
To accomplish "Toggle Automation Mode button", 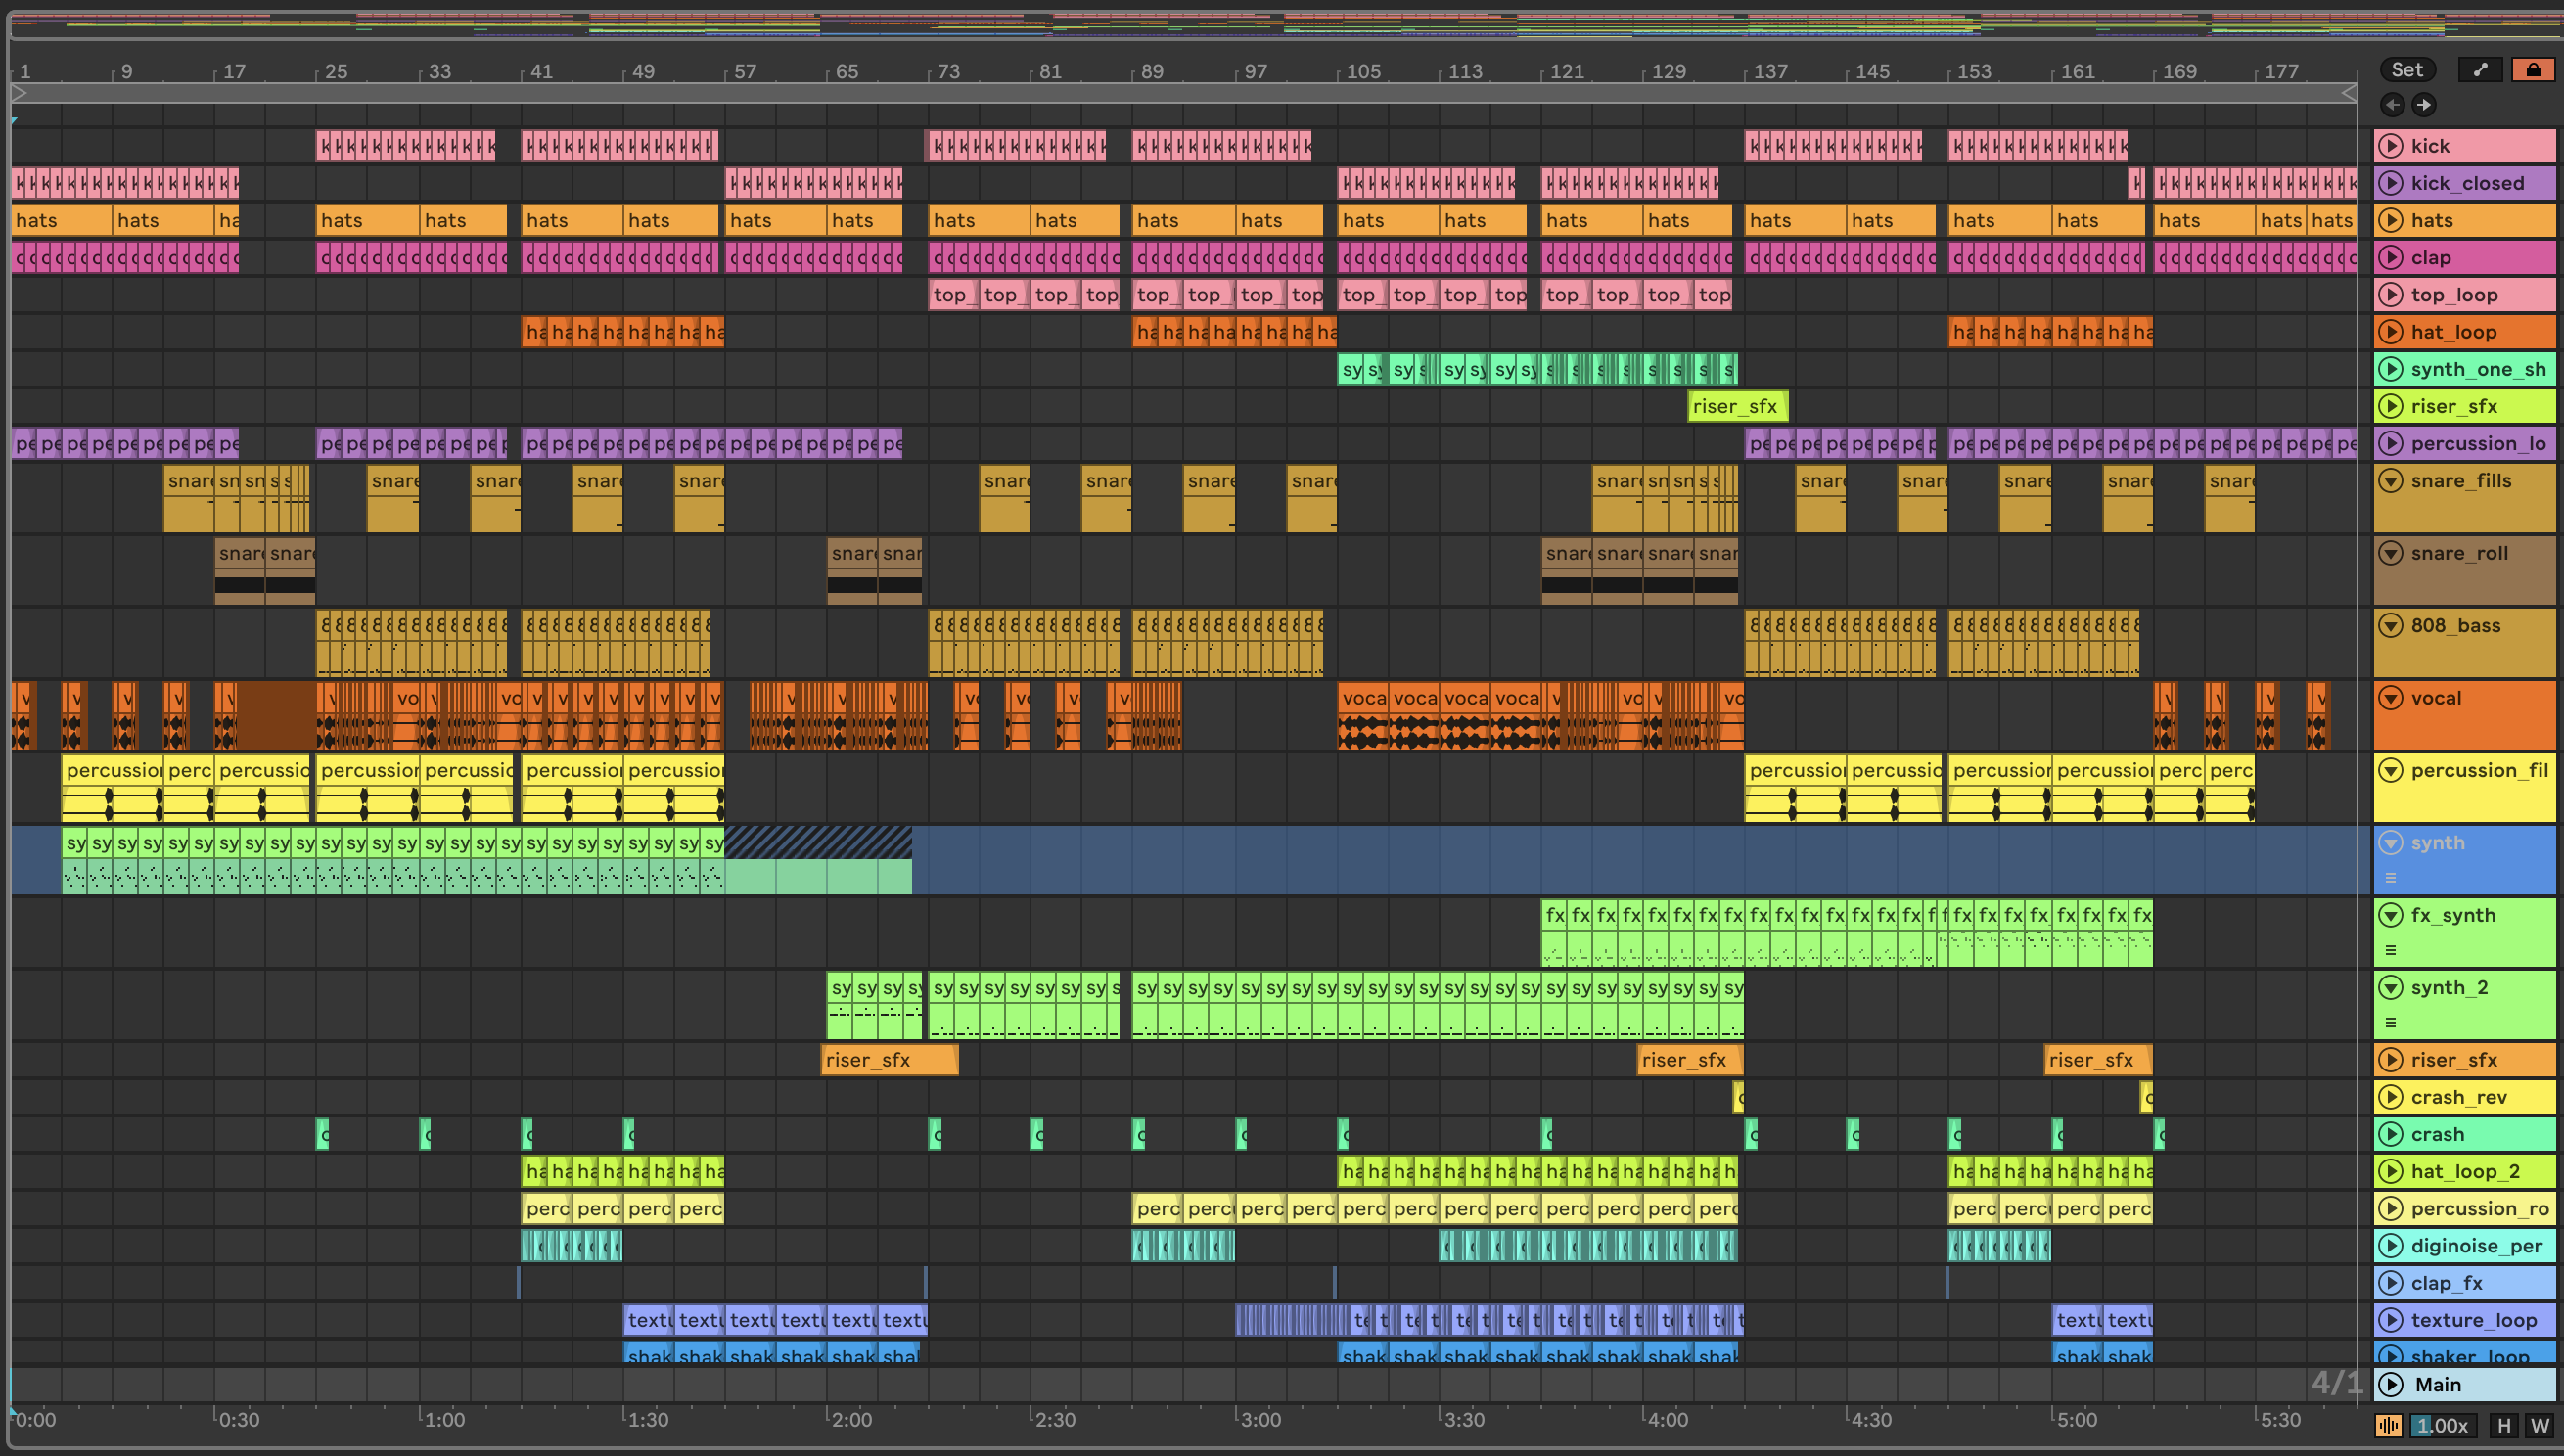I will [2480, 69].
